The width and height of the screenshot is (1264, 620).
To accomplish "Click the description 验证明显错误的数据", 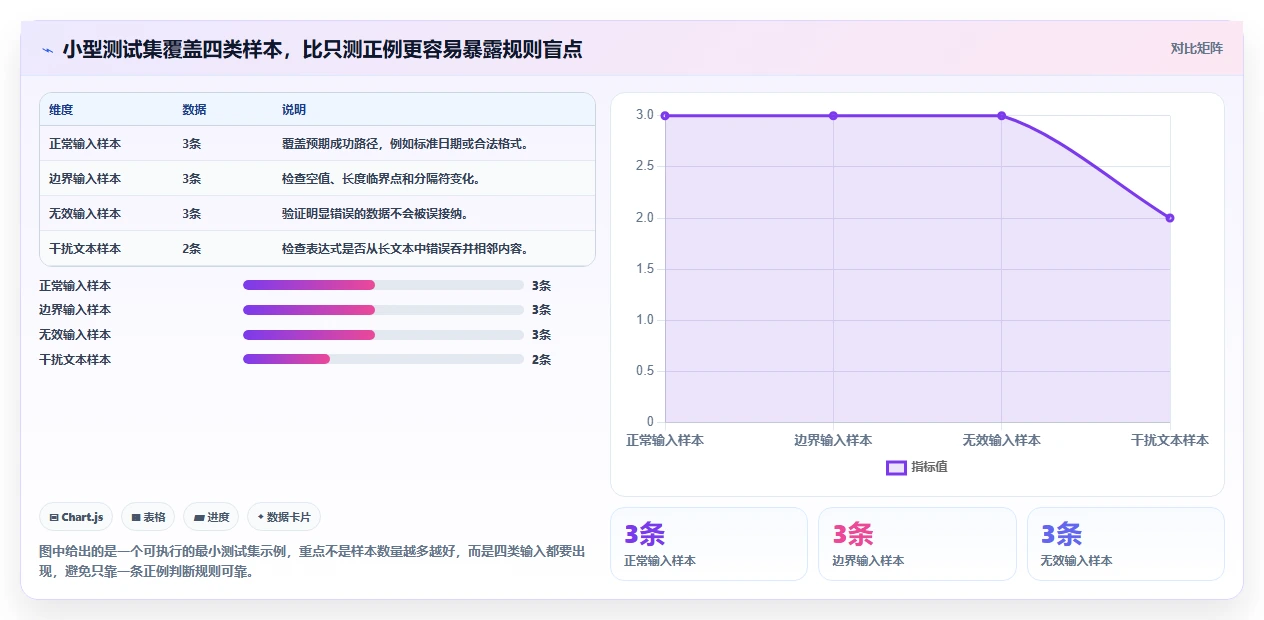I will pyautogui.click(x=375, y=214).
